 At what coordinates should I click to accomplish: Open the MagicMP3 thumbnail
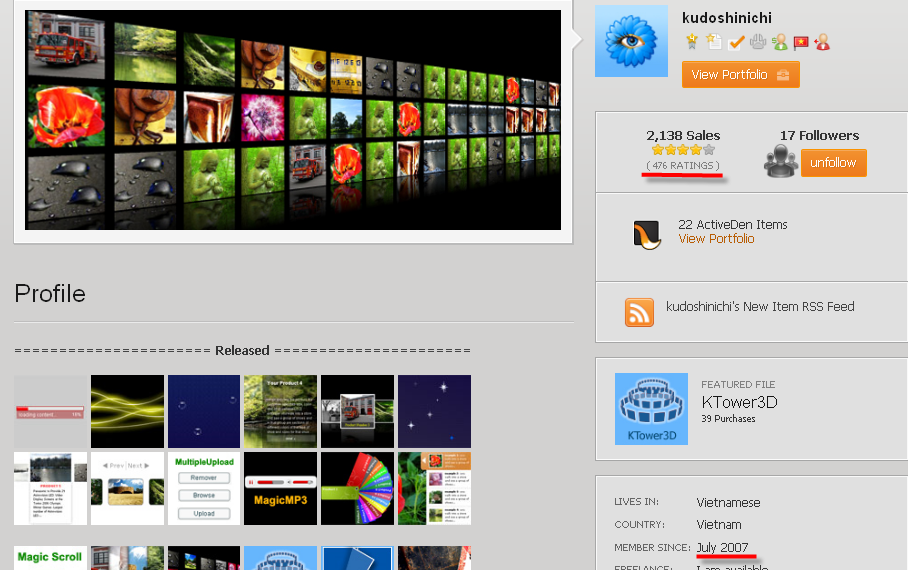[280, 488]
